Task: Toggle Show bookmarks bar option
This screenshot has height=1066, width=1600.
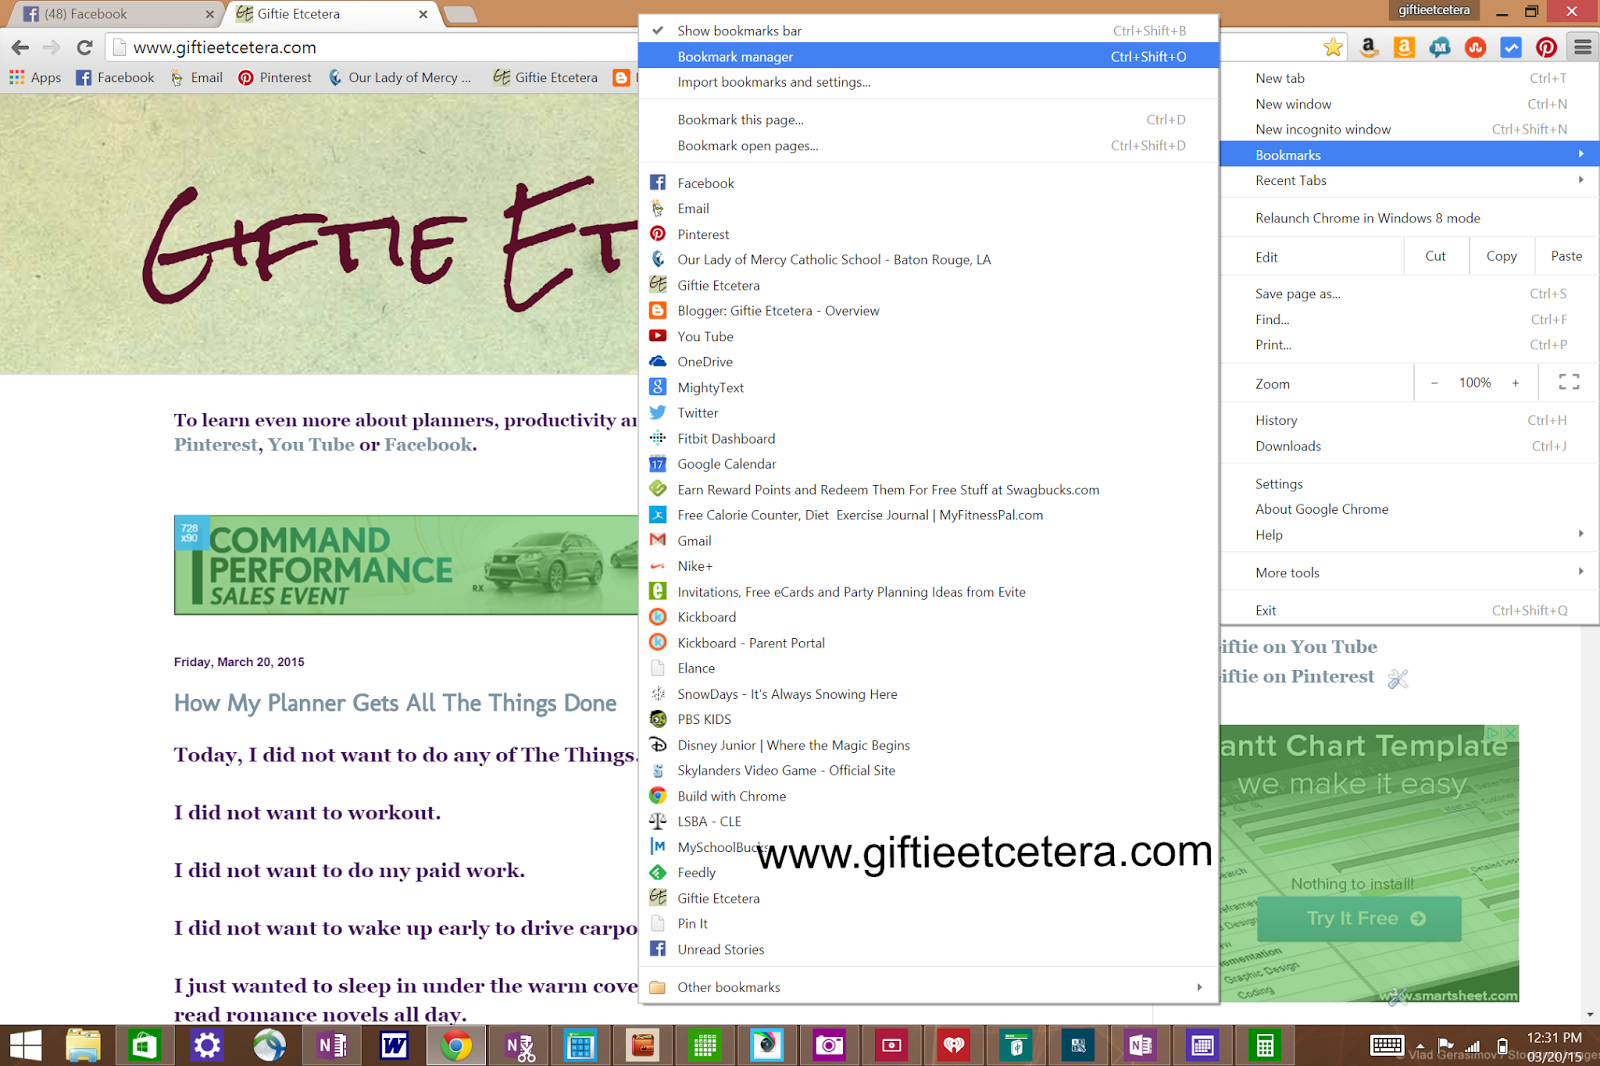Action: pyautogui.click(x=928, y=30)
